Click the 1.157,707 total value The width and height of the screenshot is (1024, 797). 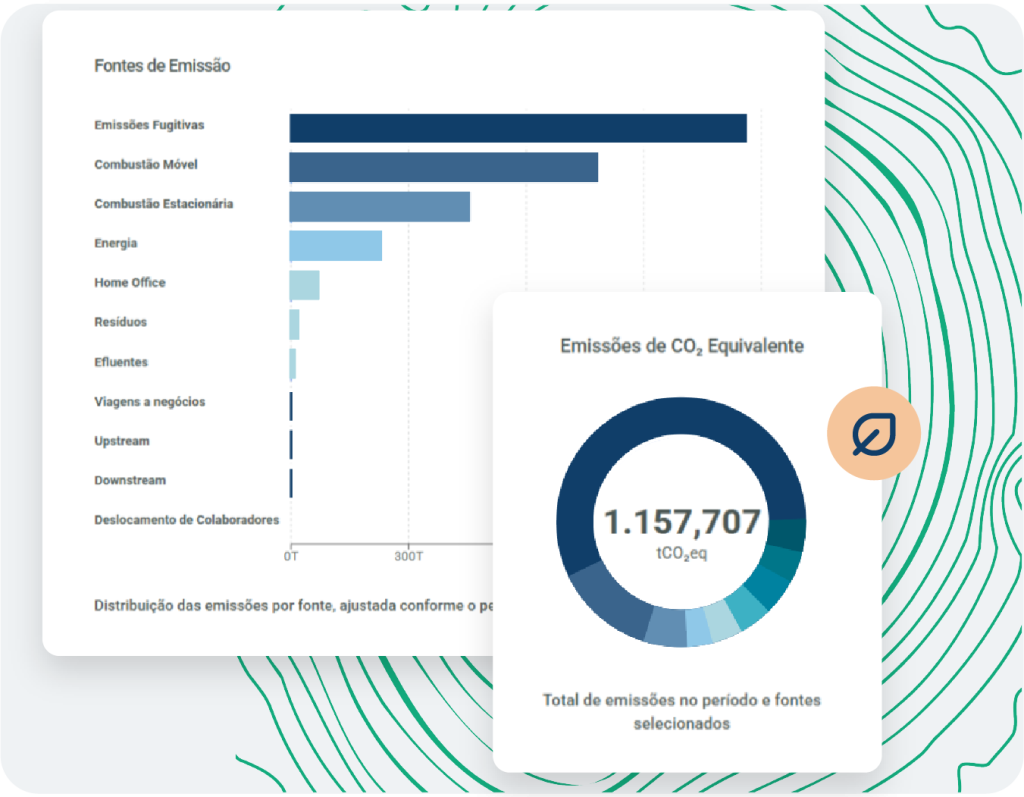point(682,522)
